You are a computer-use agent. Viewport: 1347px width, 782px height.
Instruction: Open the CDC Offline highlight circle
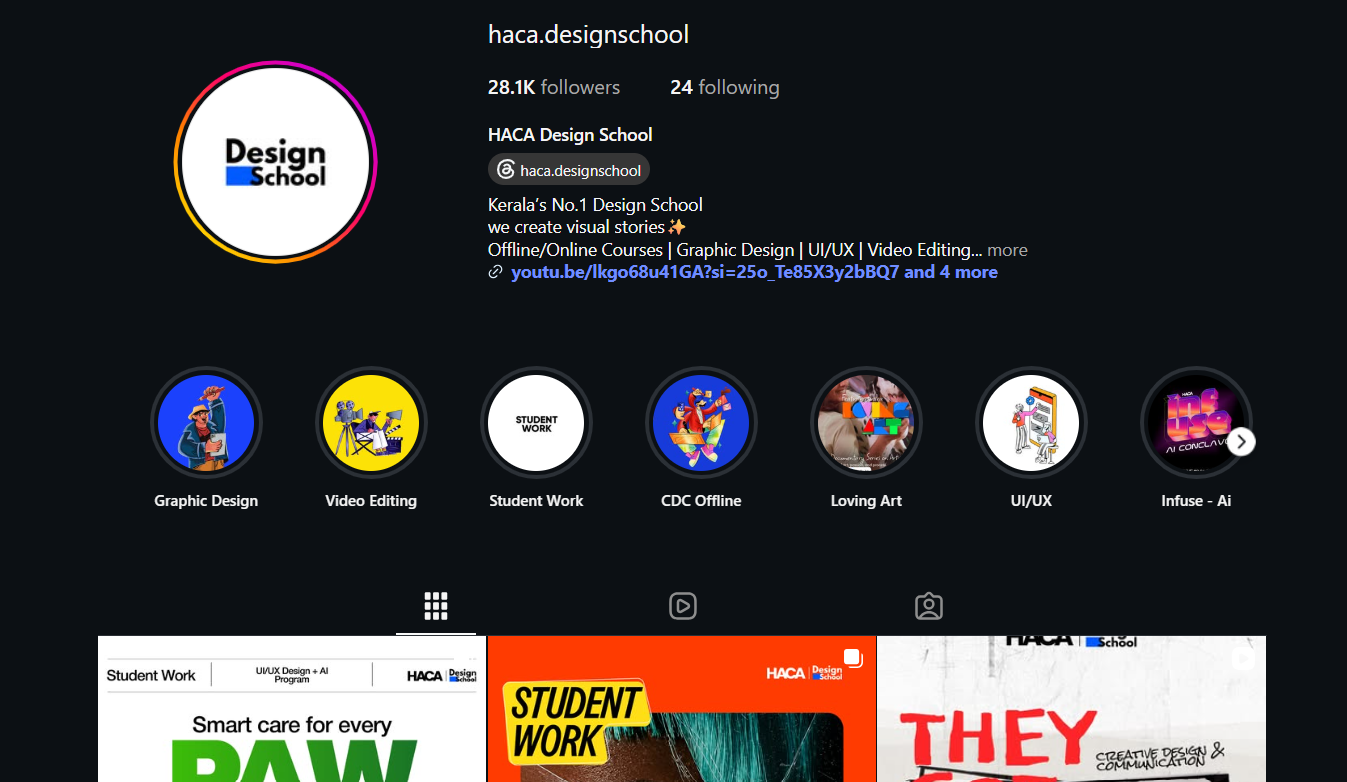(x=701, y=423)
